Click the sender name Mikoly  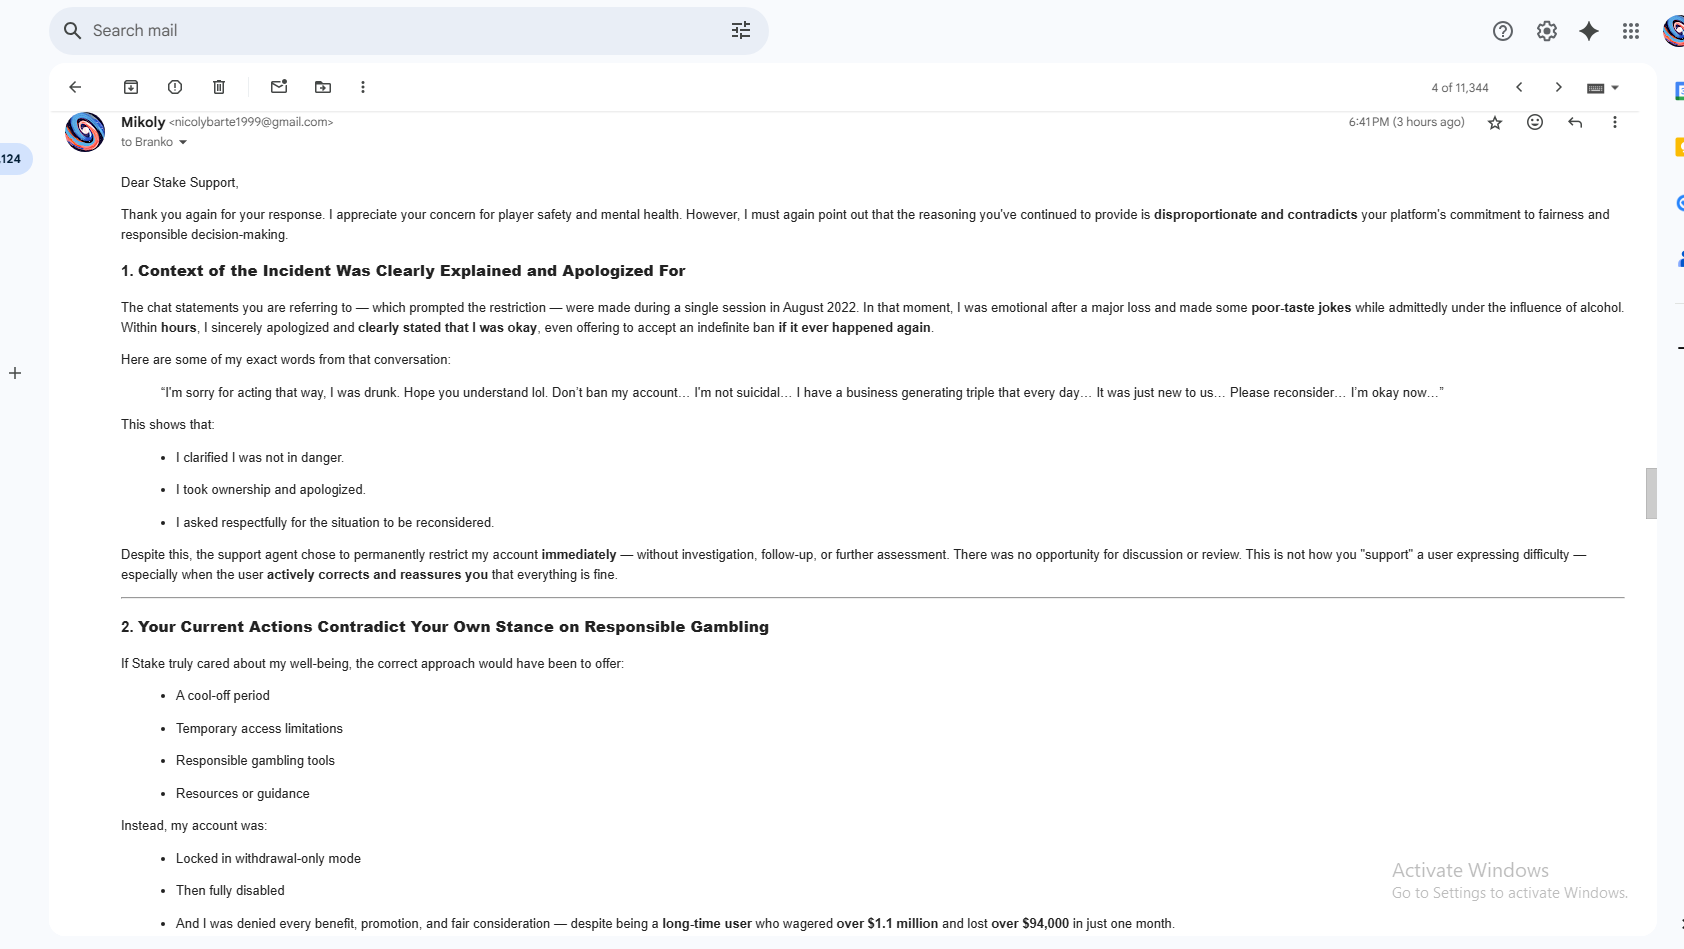coord(143,122)
